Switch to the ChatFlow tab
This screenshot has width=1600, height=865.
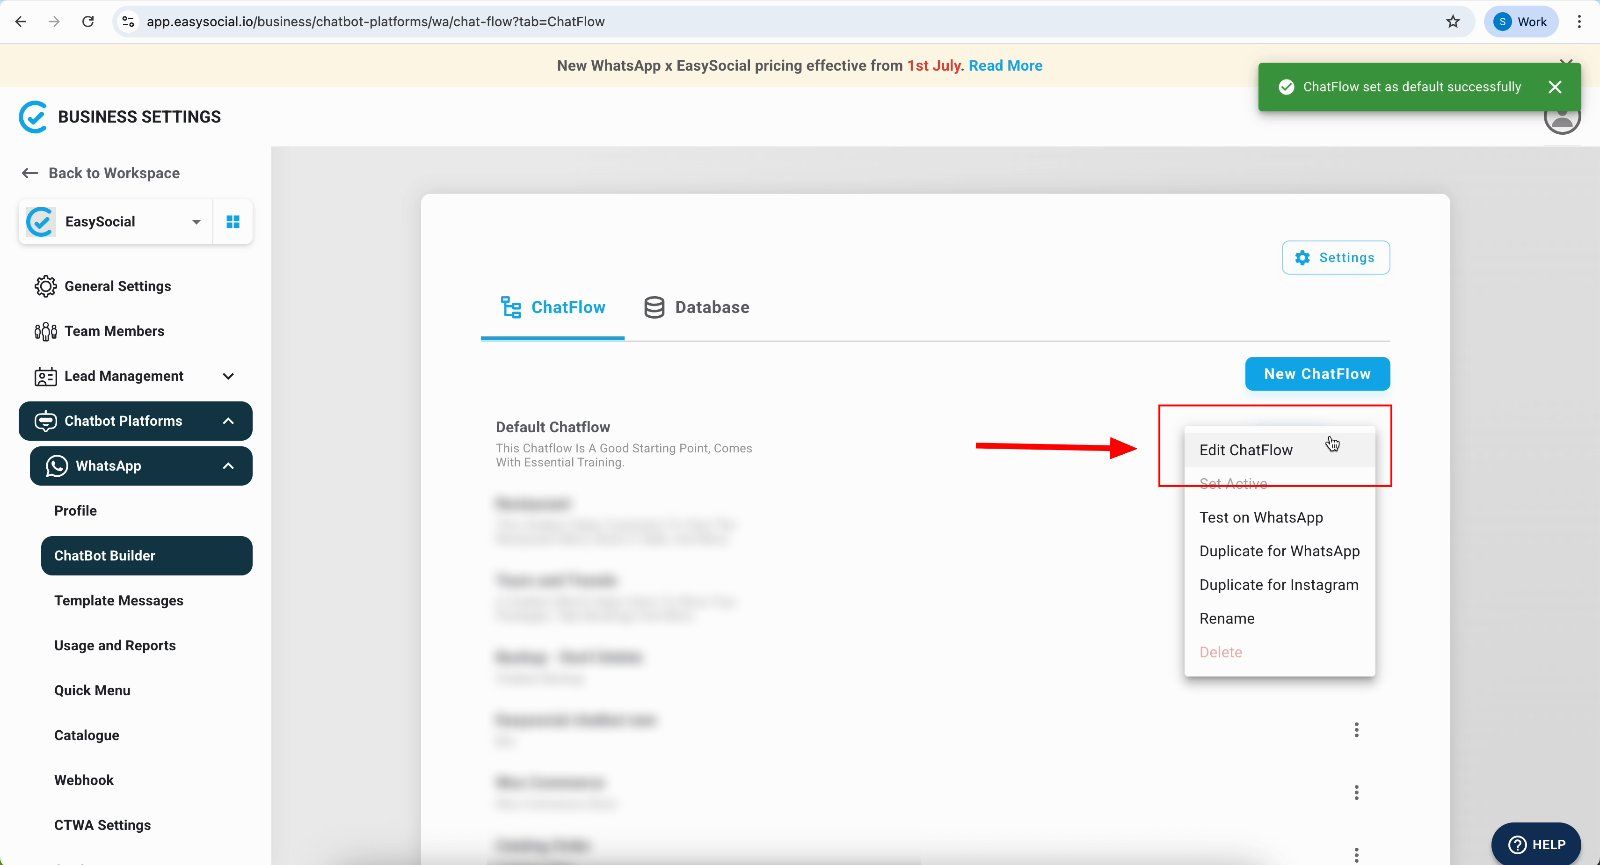tap(553, 308)
